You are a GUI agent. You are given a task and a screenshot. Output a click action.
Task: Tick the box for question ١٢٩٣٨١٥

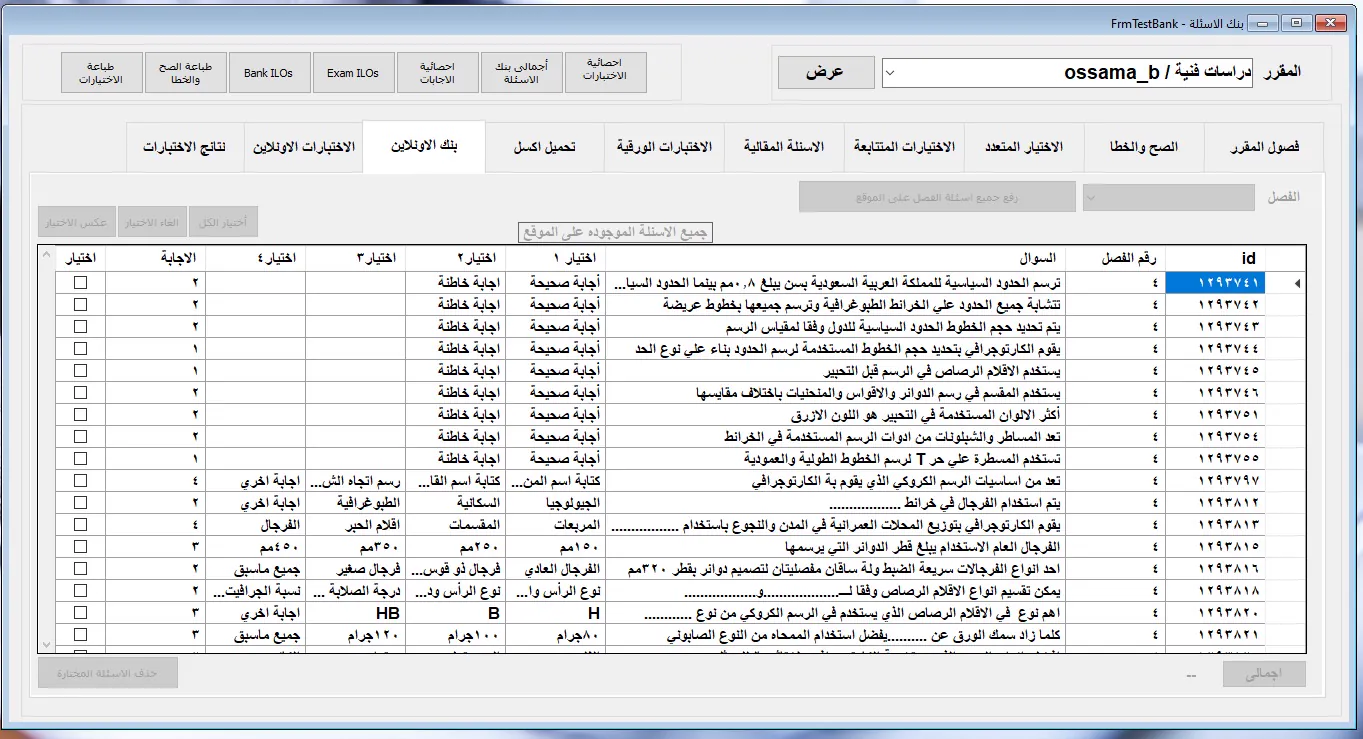81,547
